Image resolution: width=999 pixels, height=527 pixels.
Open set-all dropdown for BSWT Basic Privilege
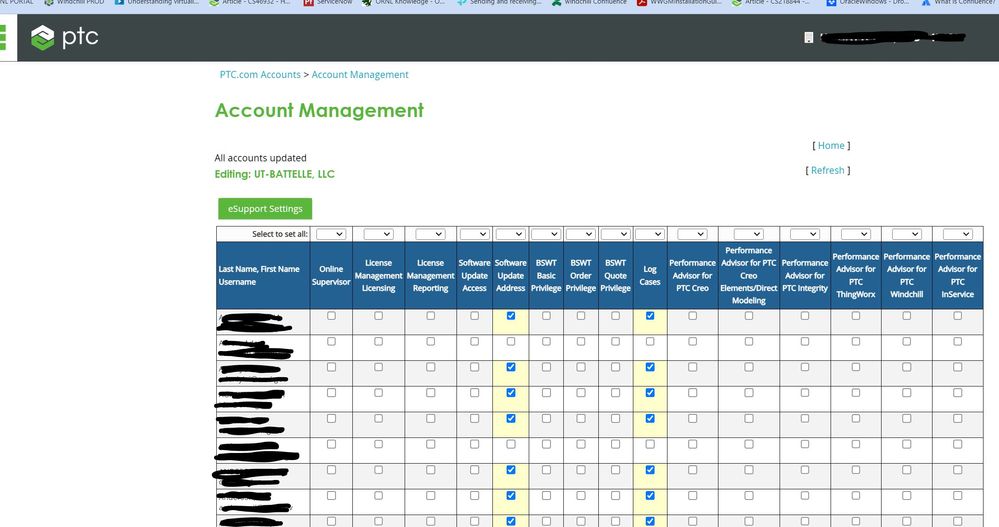click(x=546, y=234)
